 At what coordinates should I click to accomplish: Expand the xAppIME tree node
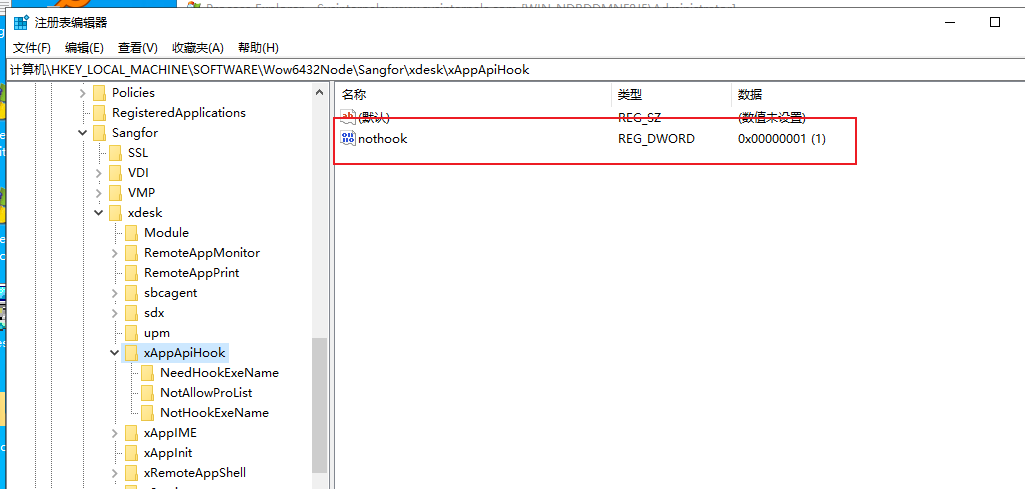(x=114, y=433)
